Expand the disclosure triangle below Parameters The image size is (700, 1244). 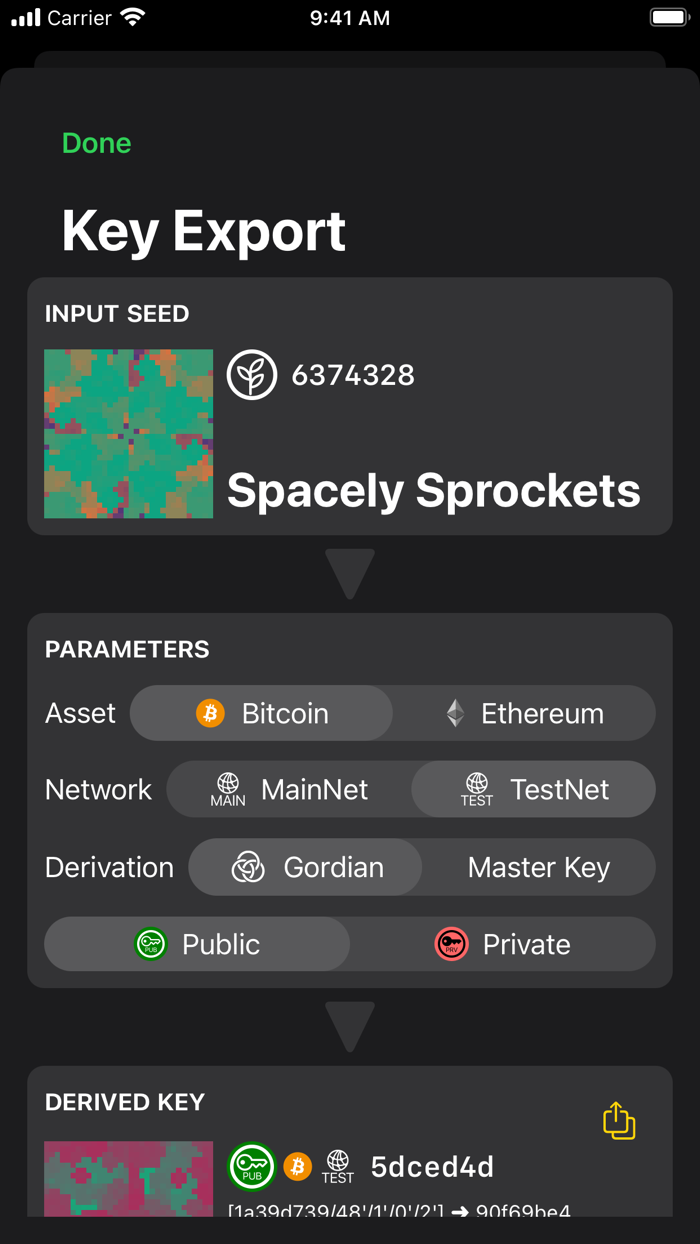350,1026
